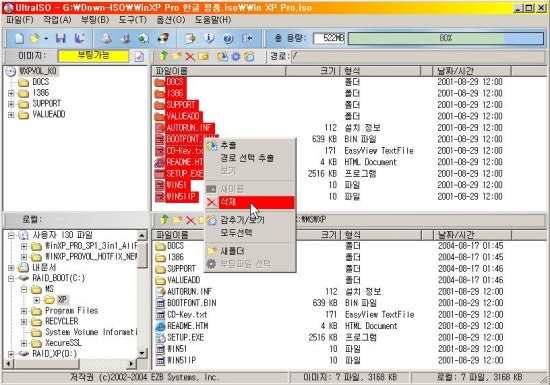Click the Save floppy disk icon
Image resolution: width=550 pixels, height=385 pixels.
tap(61, 38)
